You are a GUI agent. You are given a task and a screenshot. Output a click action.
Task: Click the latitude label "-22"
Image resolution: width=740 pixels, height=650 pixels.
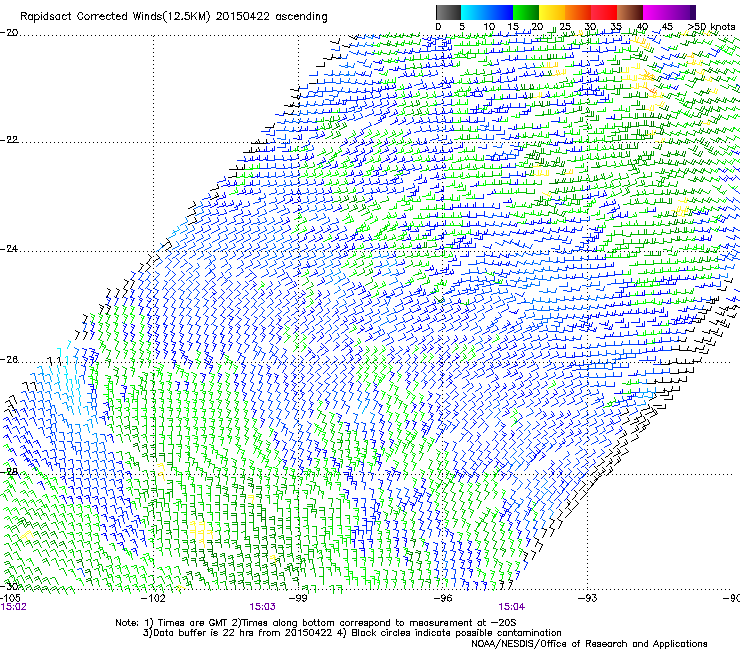point(9,140)
